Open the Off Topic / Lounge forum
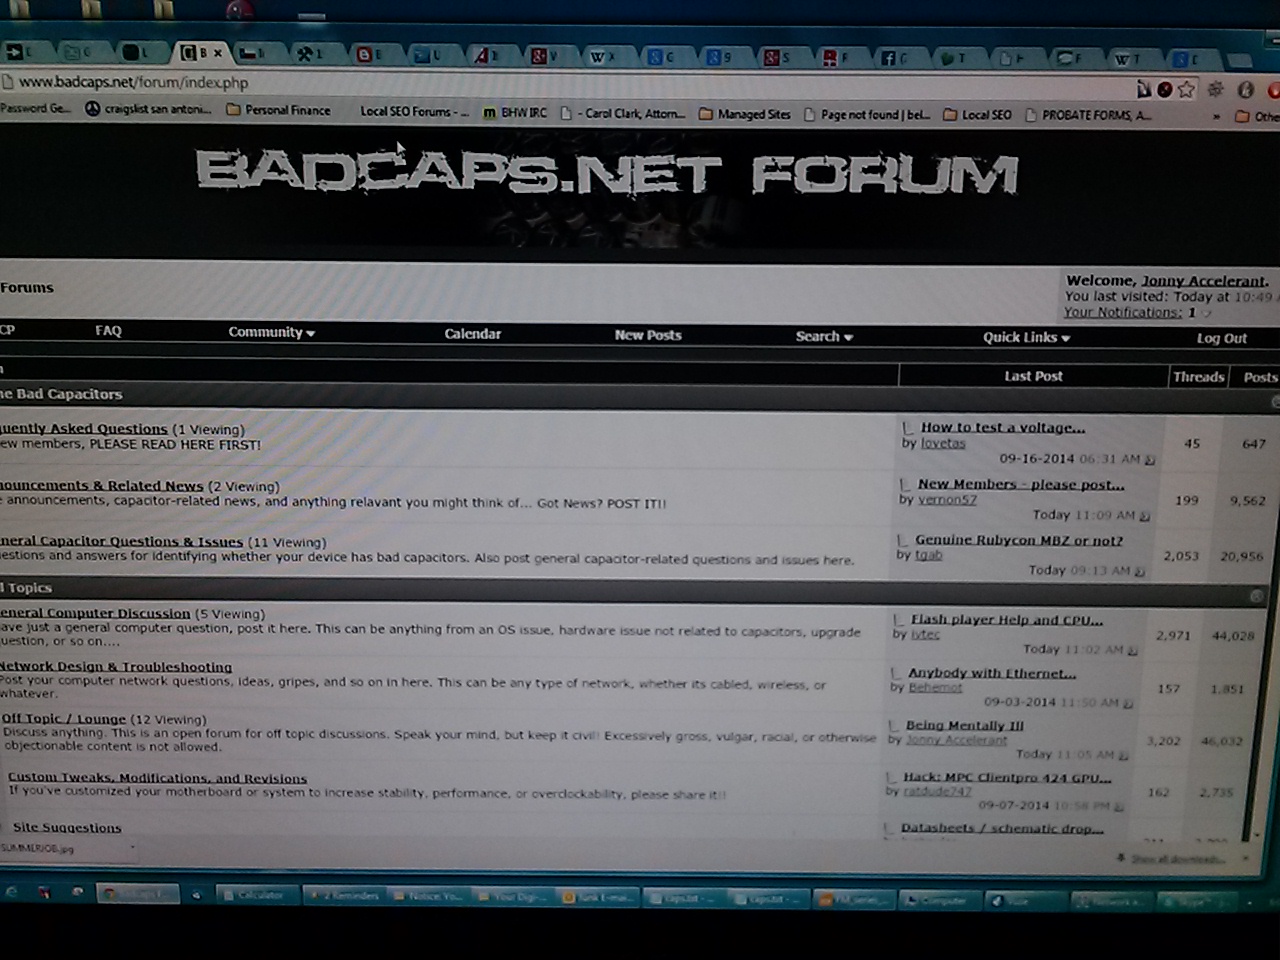The height and width of the screenshot is (960, 1280). click(64, 718)
